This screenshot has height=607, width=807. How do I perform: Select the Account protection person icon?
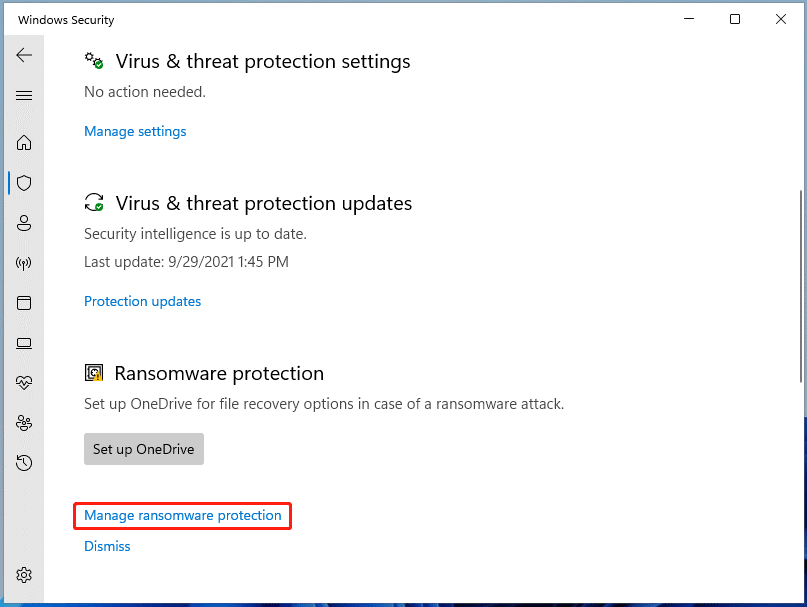coord(24,223)
